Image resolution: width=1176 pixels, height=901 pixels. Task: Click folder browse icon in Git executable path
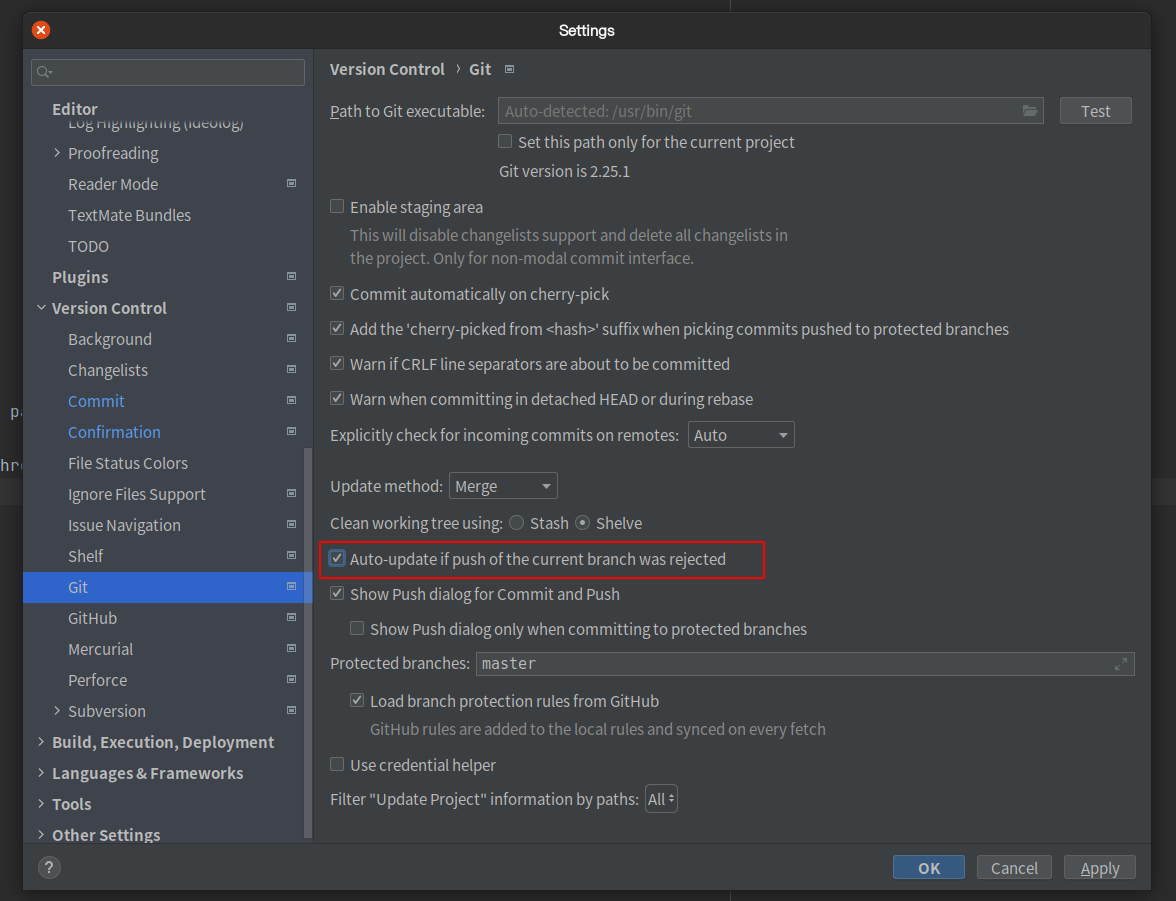[1029, 111]
